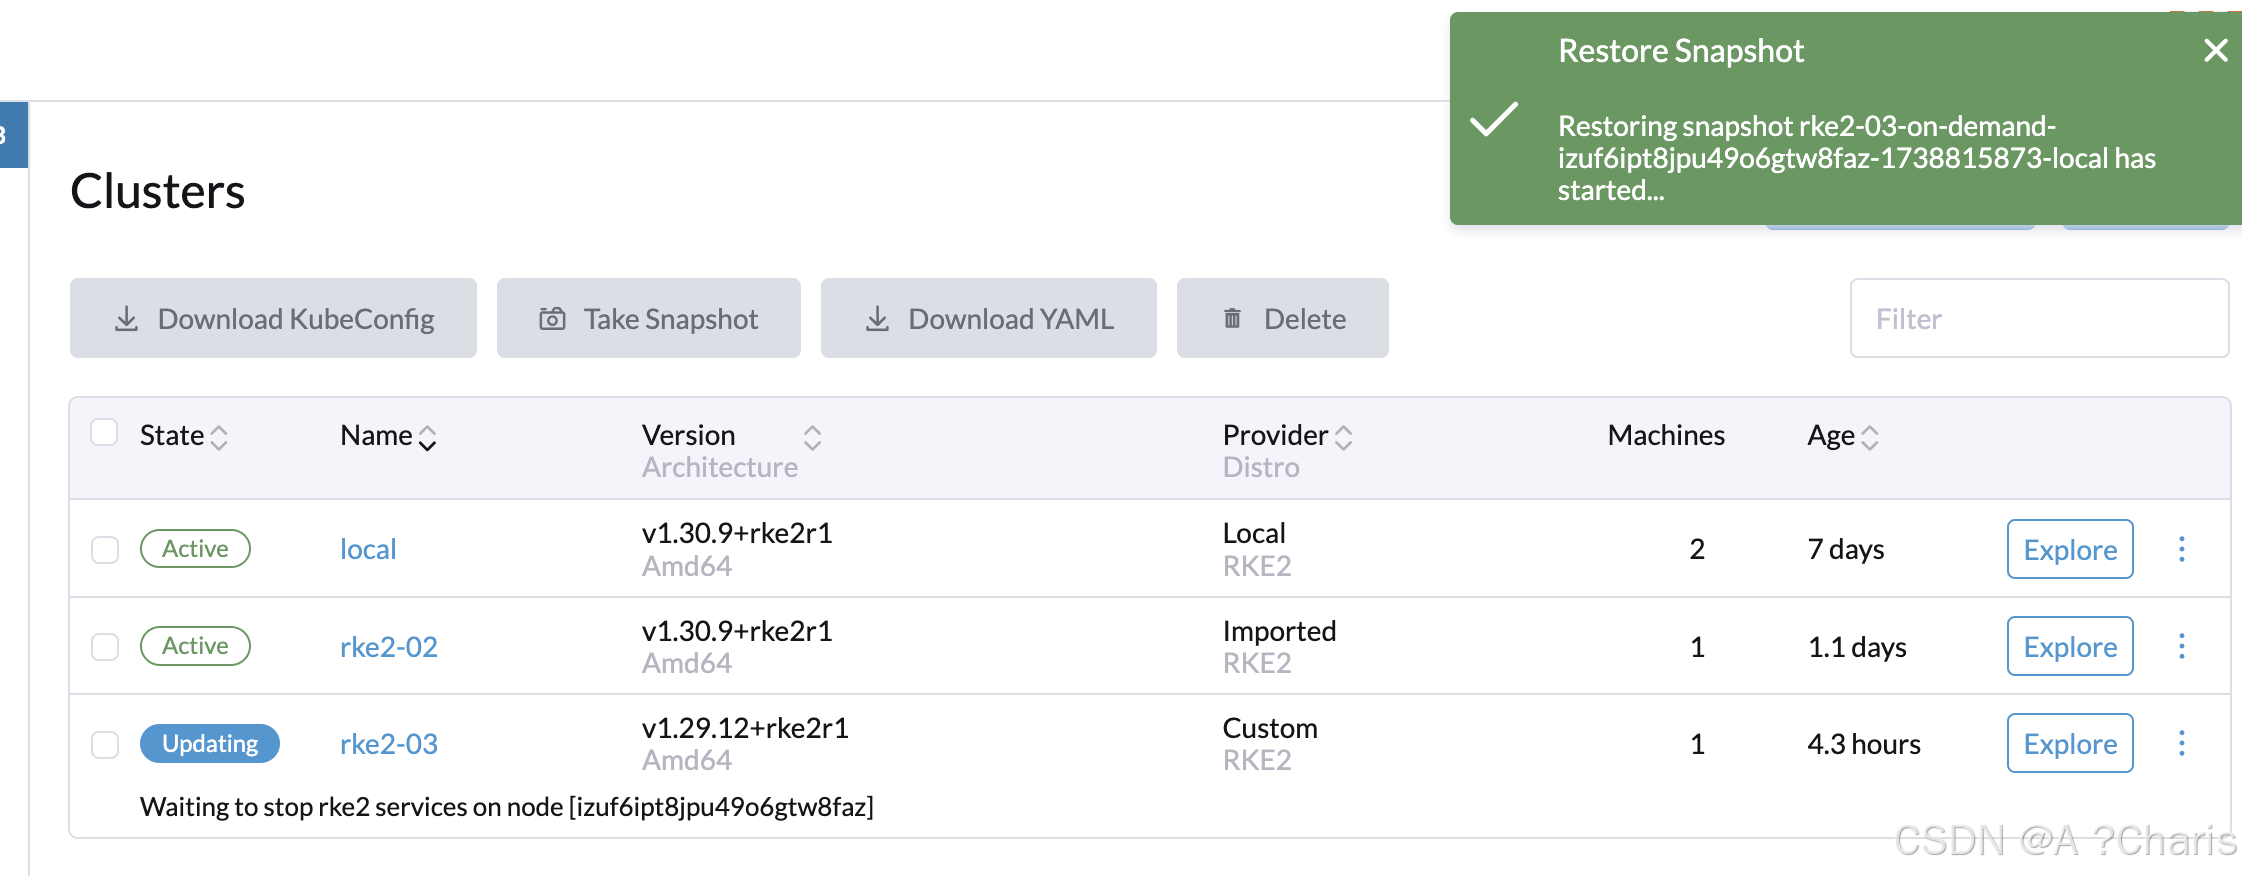Select the rke2-03 cluster checkbox
Screen dimensions: 2242x876
click(105, 745)
